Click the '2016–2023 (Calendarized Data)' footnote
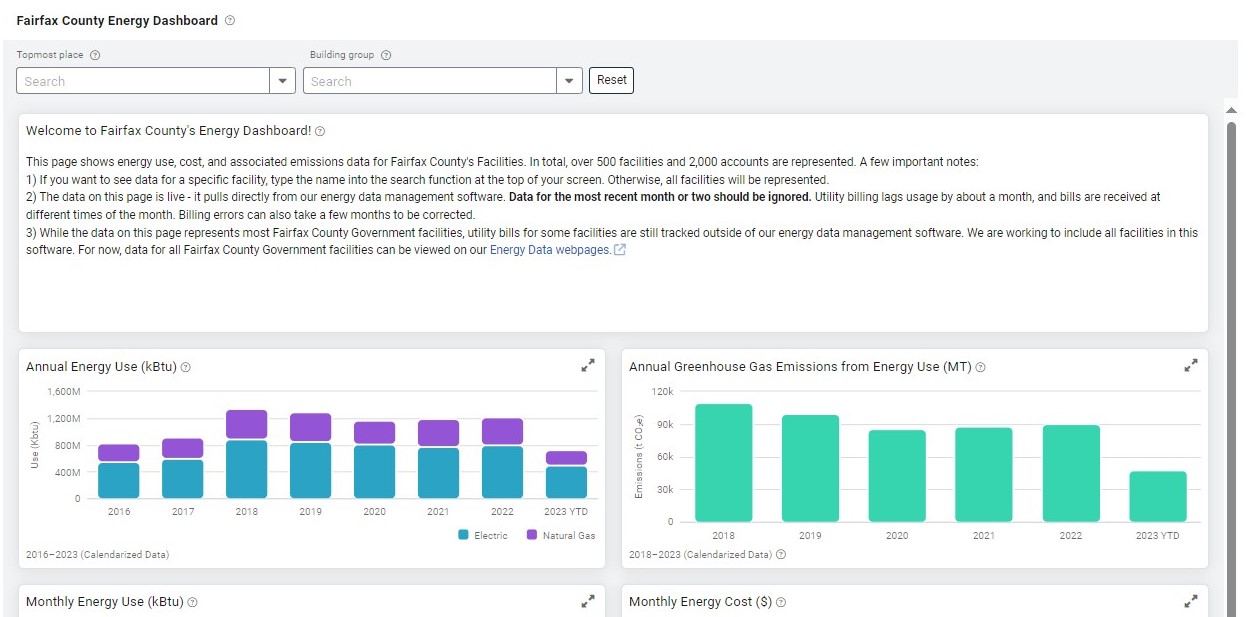This screenshot has height=617, width=1248. tap(97, 554)
